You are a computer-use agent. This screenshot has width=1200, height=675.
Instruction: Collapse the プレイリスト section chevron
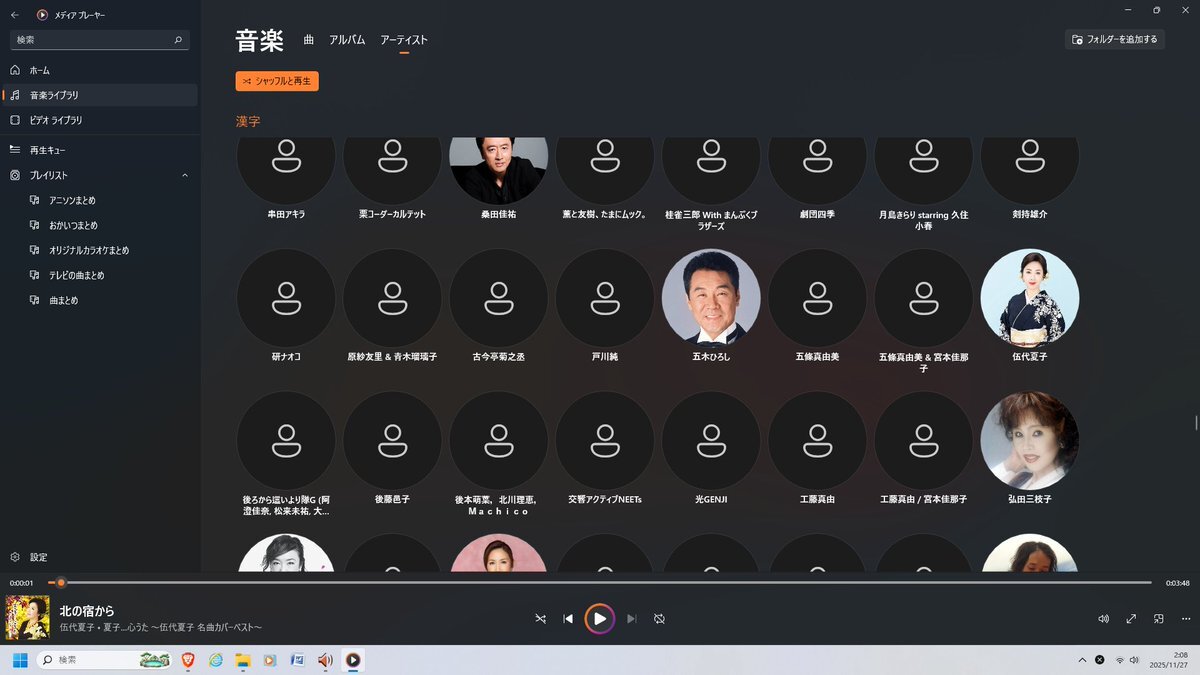click(x=185, y=175)
